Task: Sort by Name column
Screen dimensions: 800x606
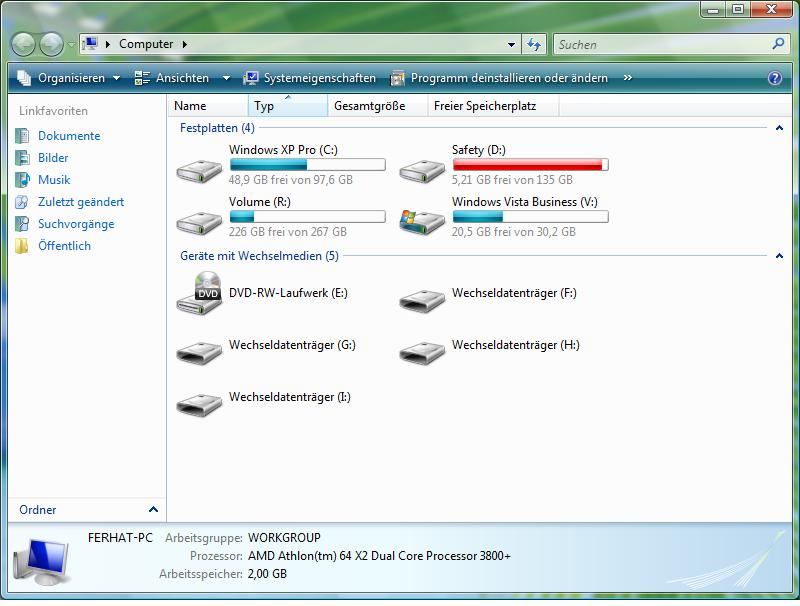Action: (208, 106)
